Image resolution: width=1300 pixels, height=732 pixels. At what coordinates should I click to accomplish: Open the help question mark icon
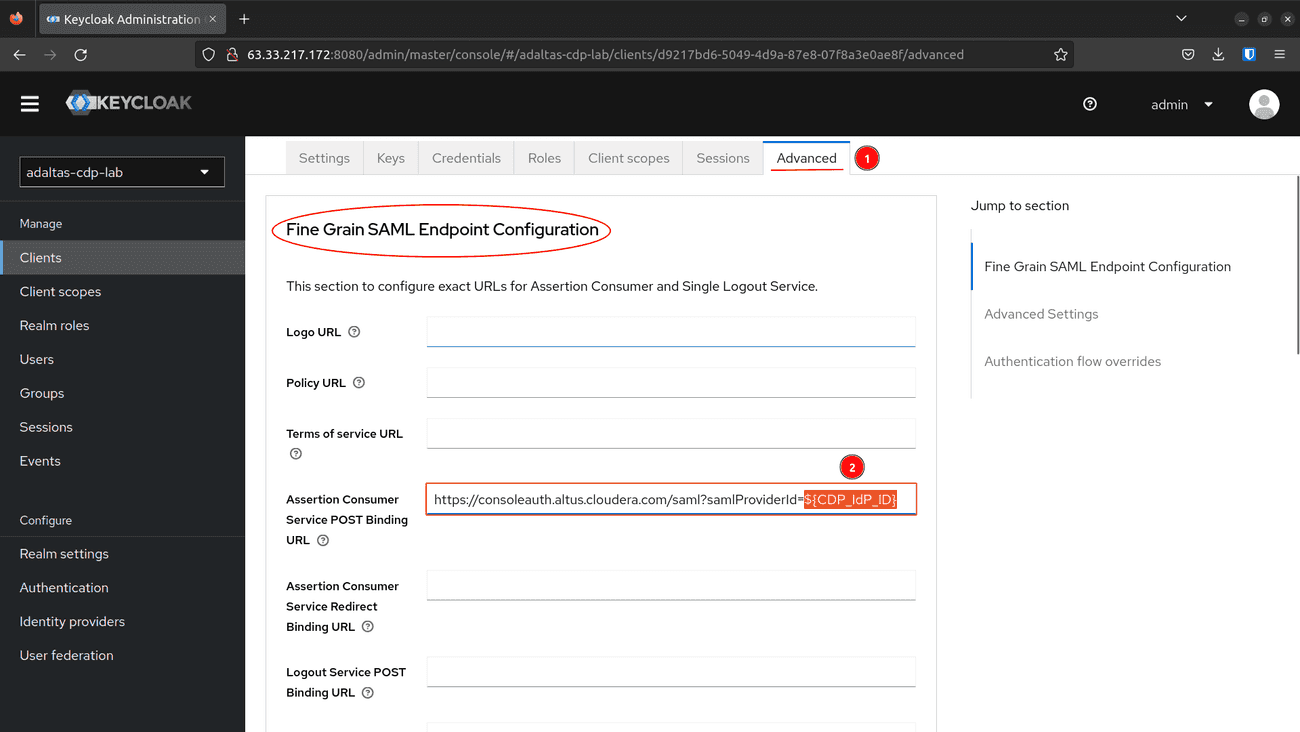click(x=1090, y=104)
